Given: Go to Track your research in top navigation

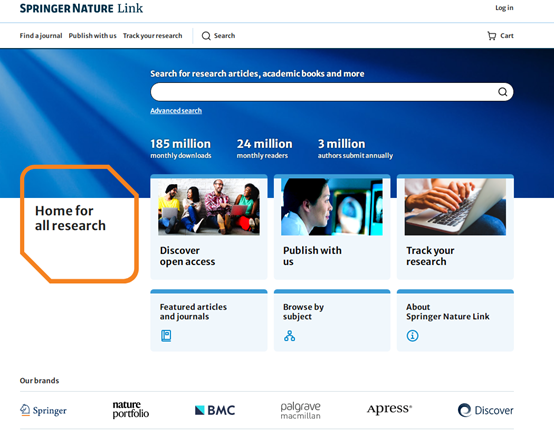Looking at the screenshot, I should tap(153, 36).
